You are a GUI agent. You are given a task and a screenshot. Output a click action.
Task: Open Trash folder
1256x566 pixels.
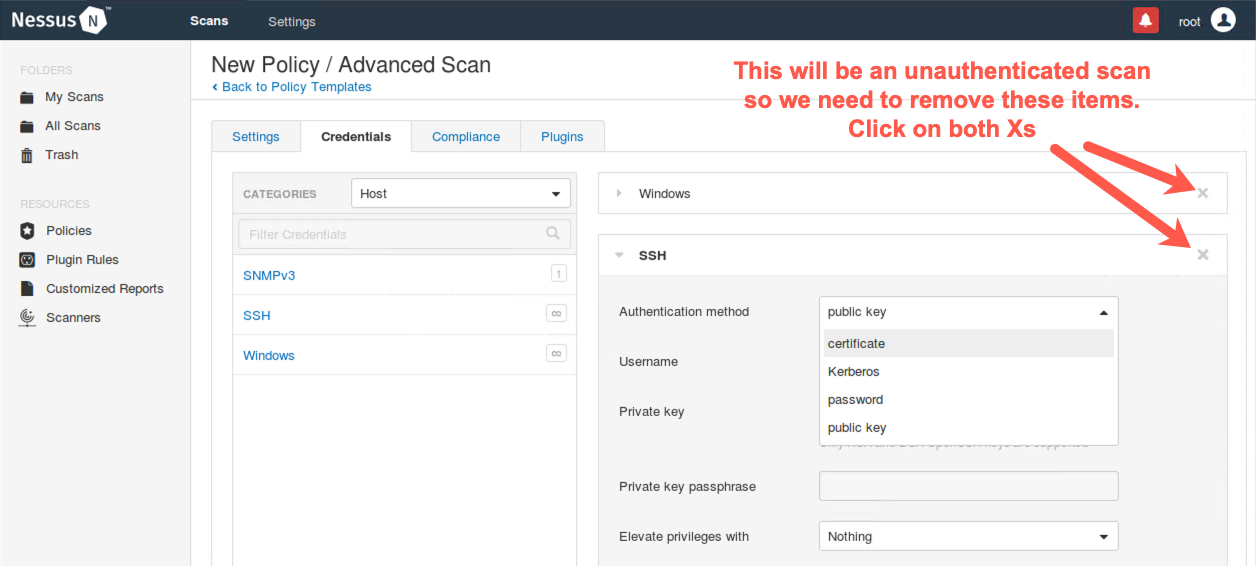pyautogui.click(x=62, y=155)
